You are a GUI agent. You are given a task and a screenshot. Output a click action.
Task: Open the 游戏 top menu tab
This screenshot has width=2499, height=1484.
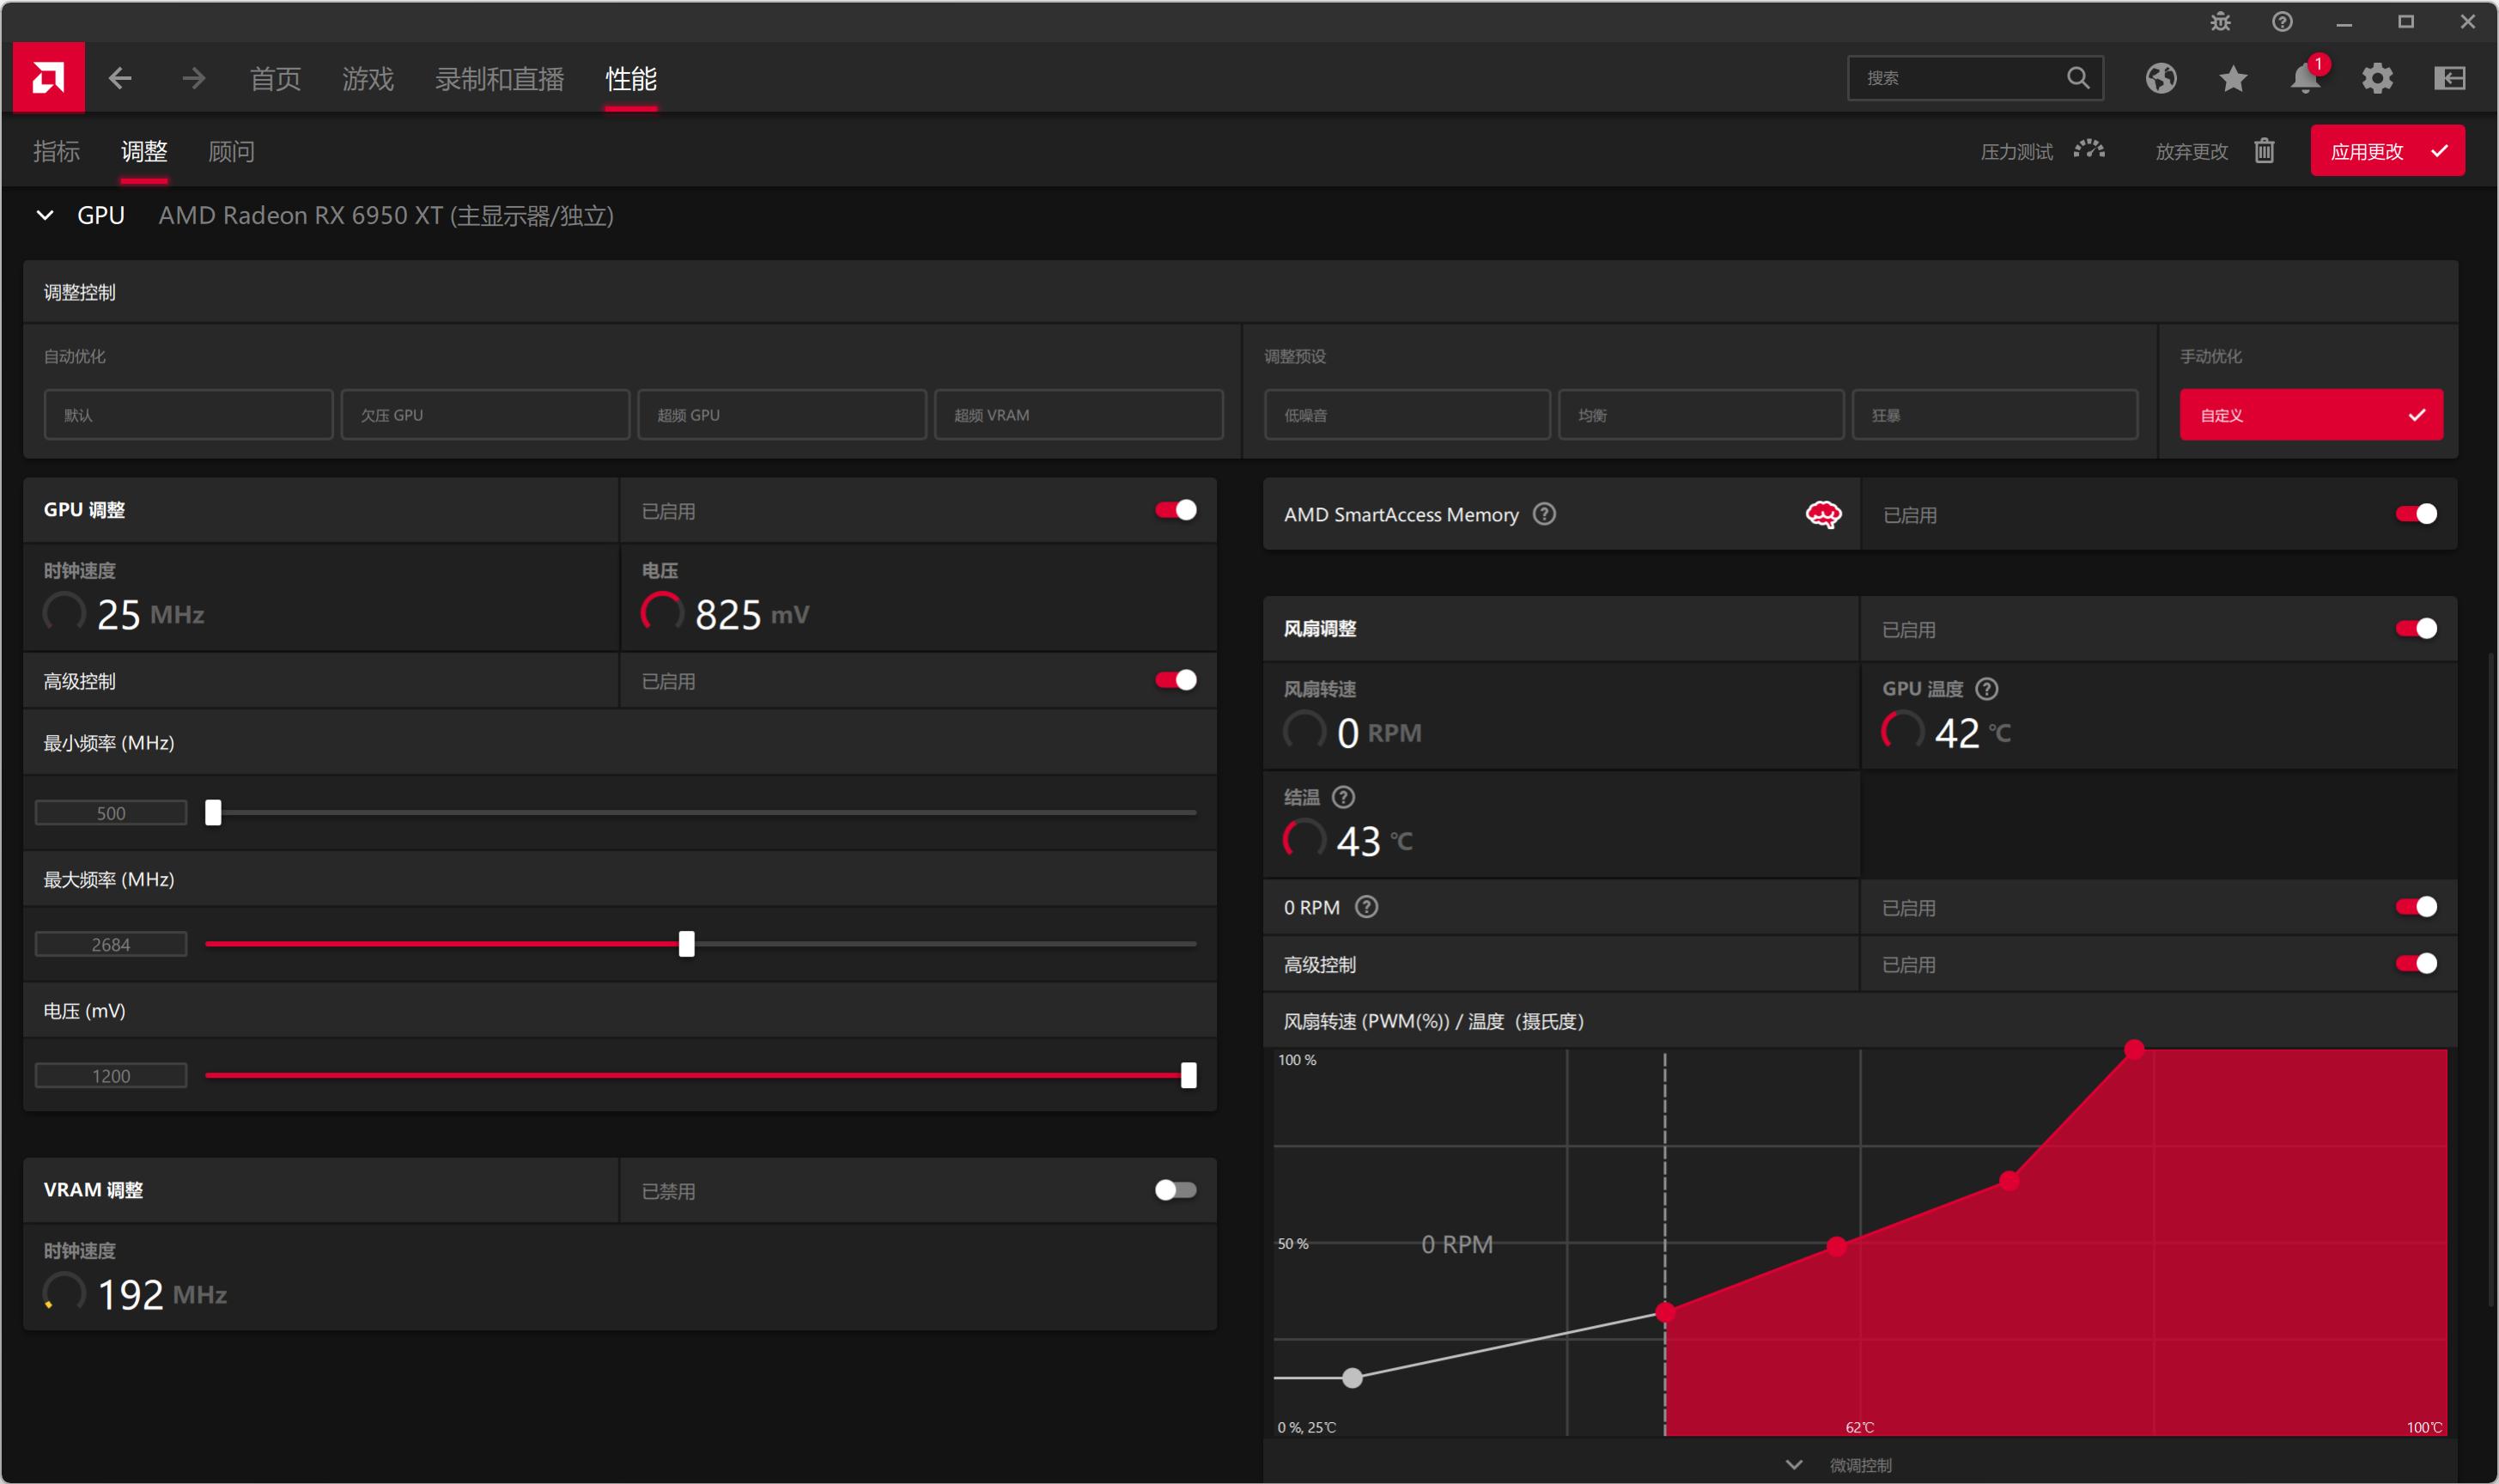[367, 78]
